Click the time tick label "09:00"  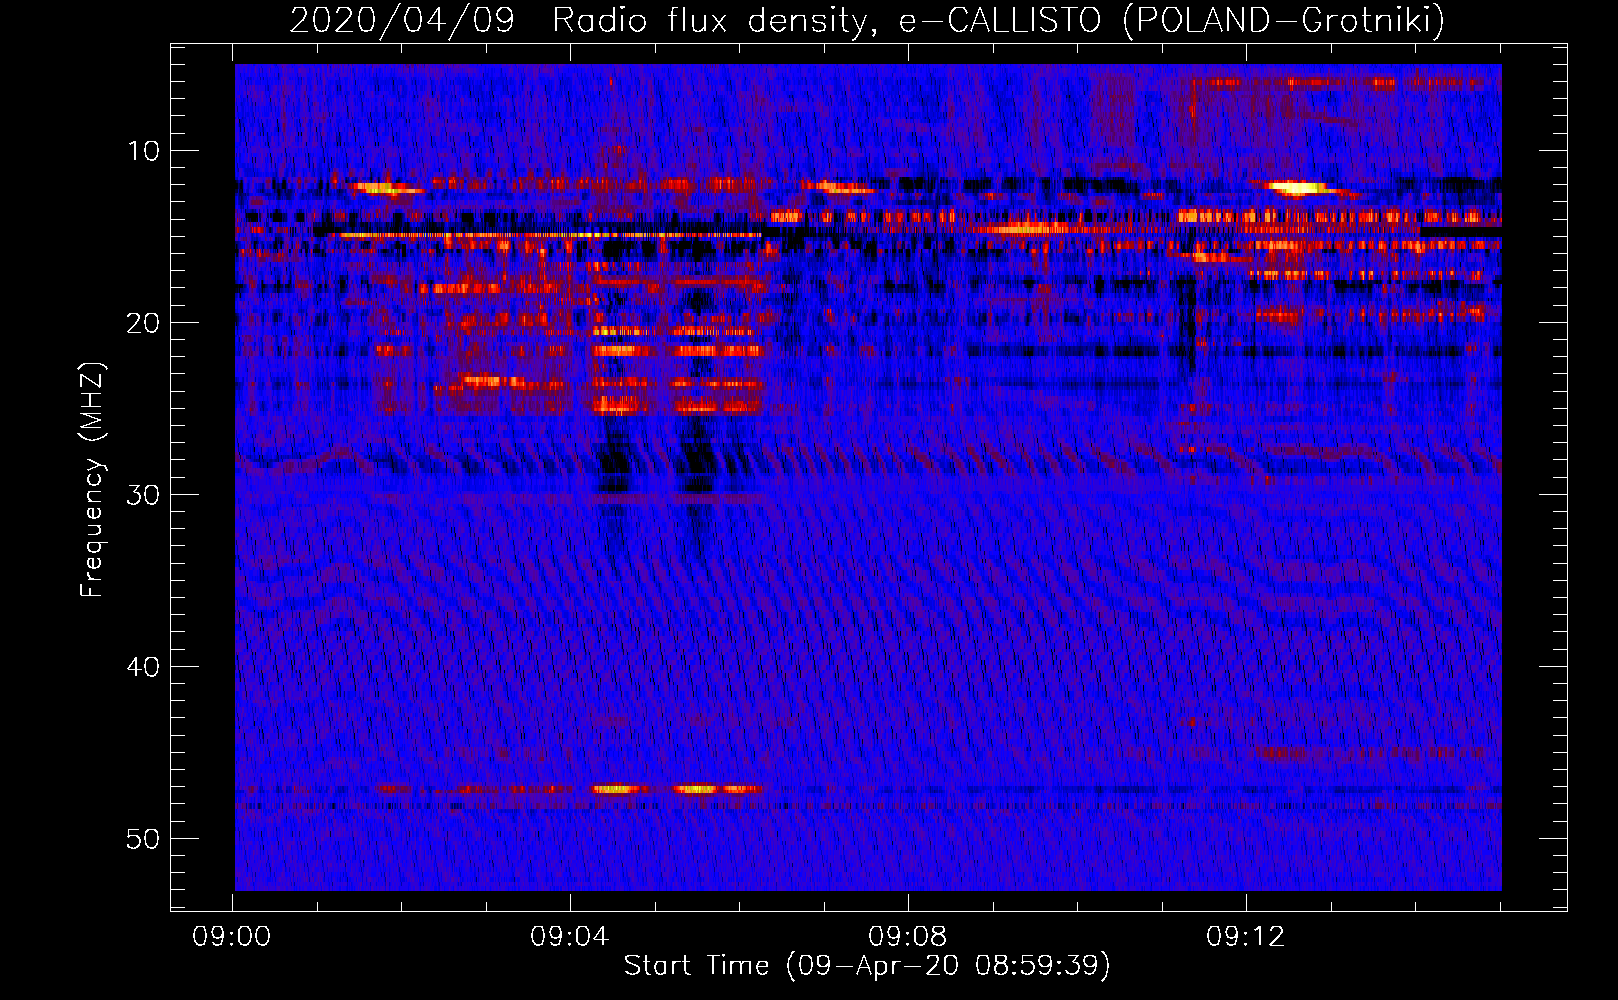point(232,937)
